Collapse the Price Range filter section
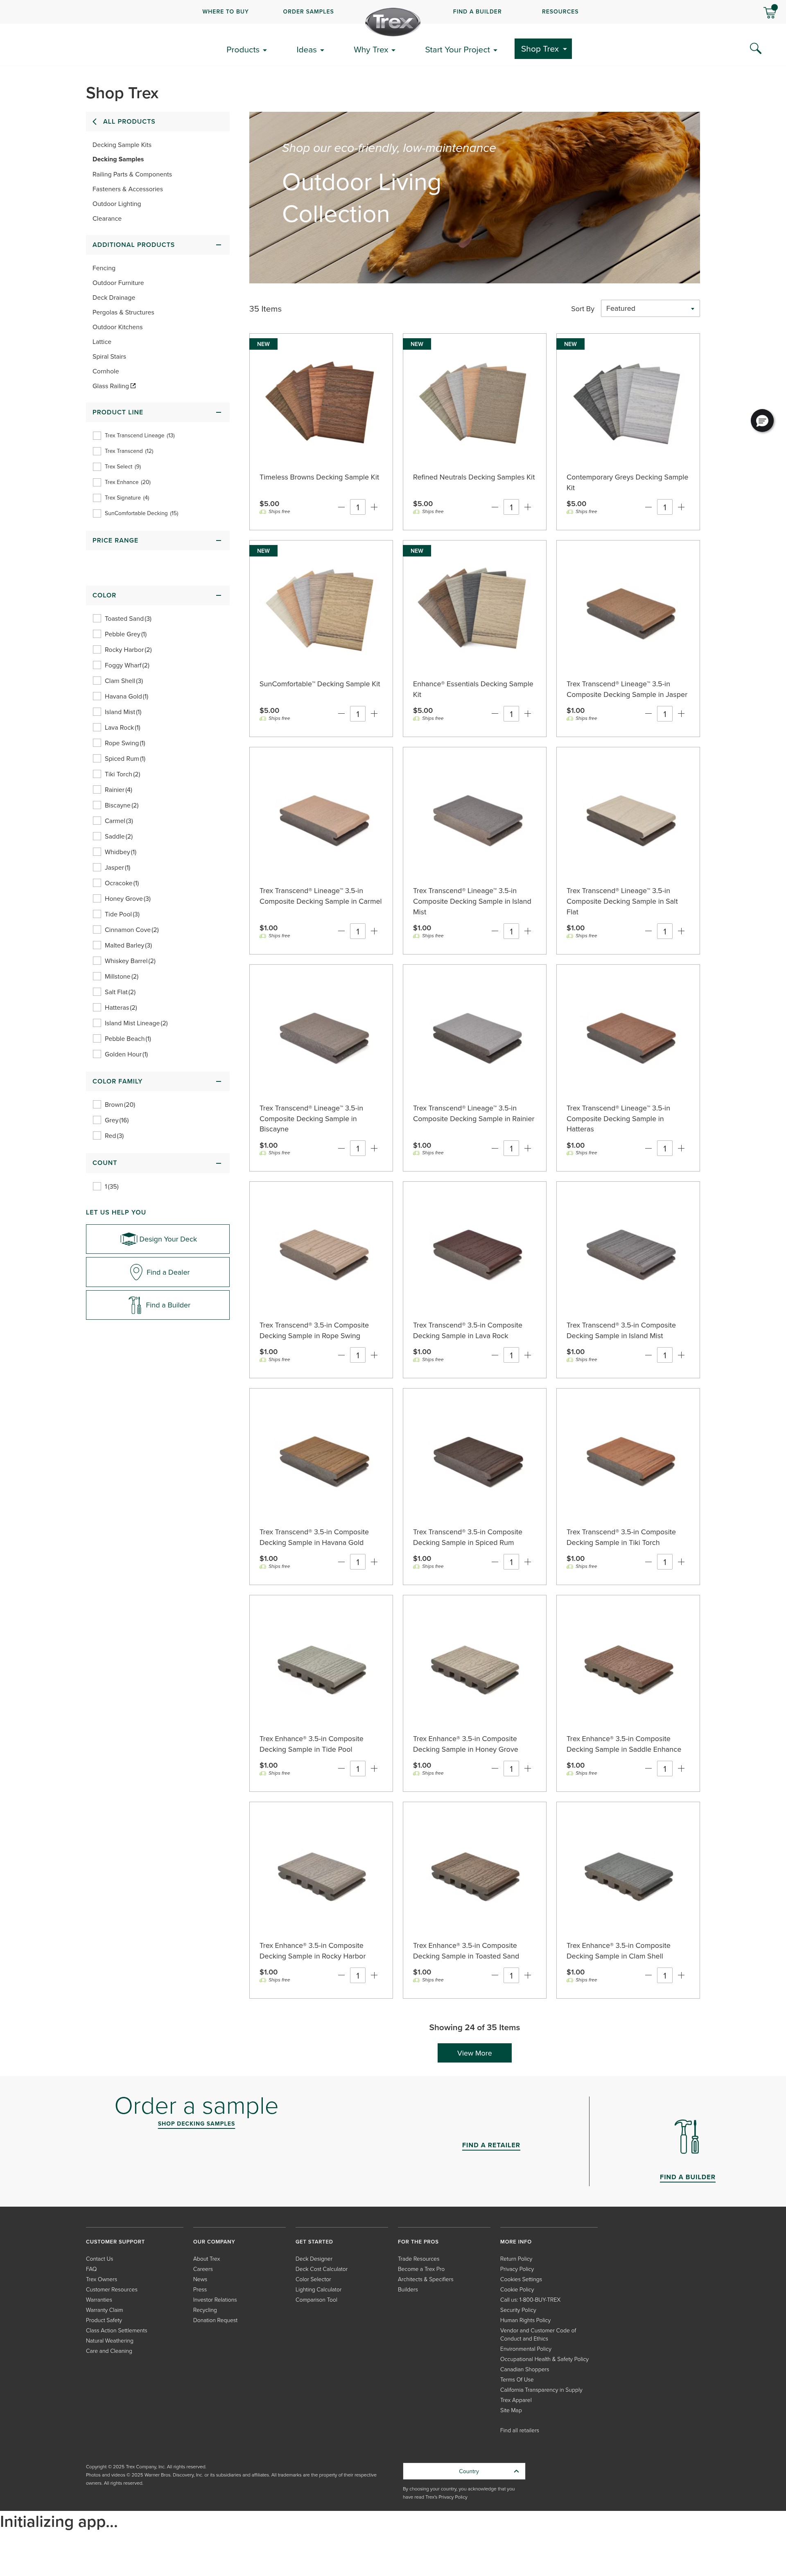Viewport: 786px width, 2576px height. click(x=218, y=540)
